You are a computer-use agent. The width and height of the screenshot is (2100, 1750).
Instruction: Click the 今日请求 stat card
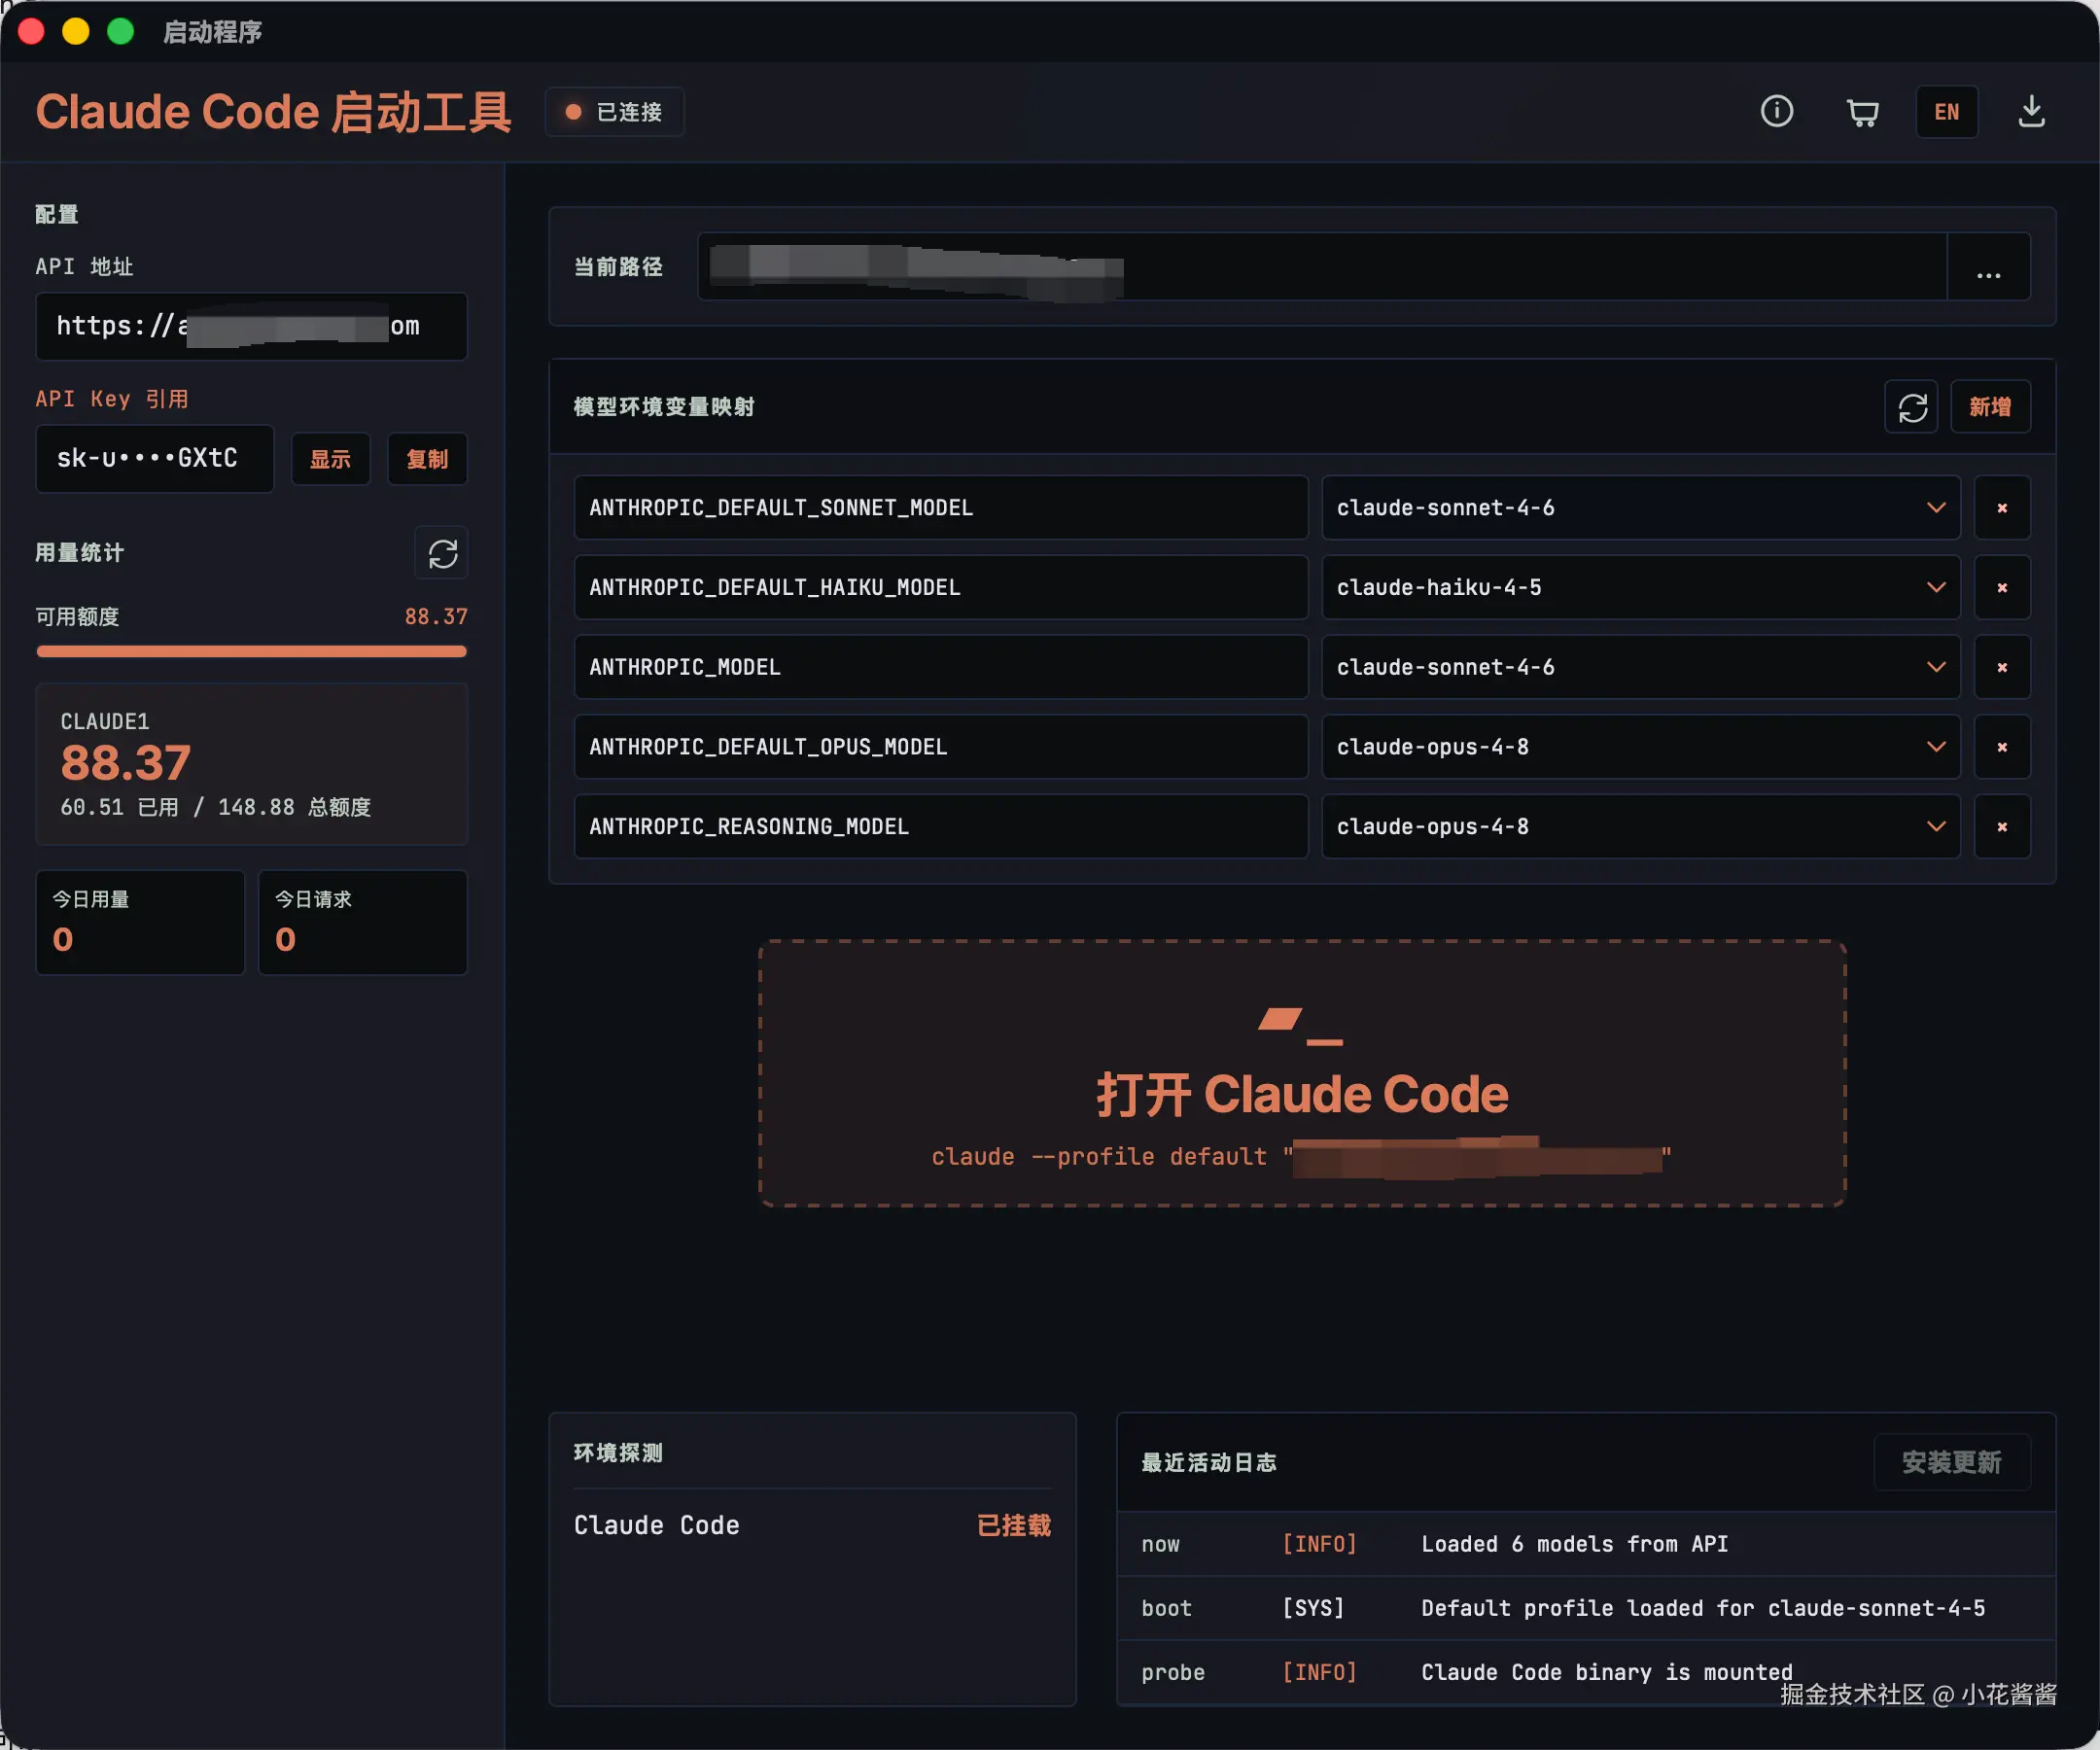click(x=363, y=923)
